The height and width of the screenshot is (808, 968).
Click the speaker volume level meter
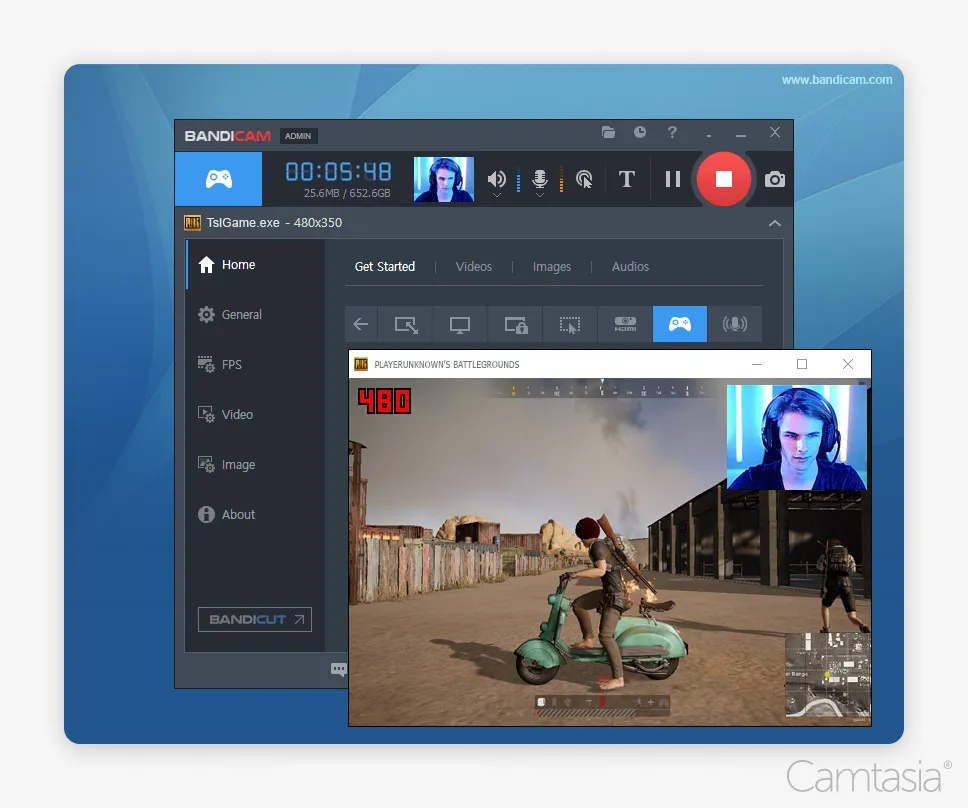tap(518, 180)
